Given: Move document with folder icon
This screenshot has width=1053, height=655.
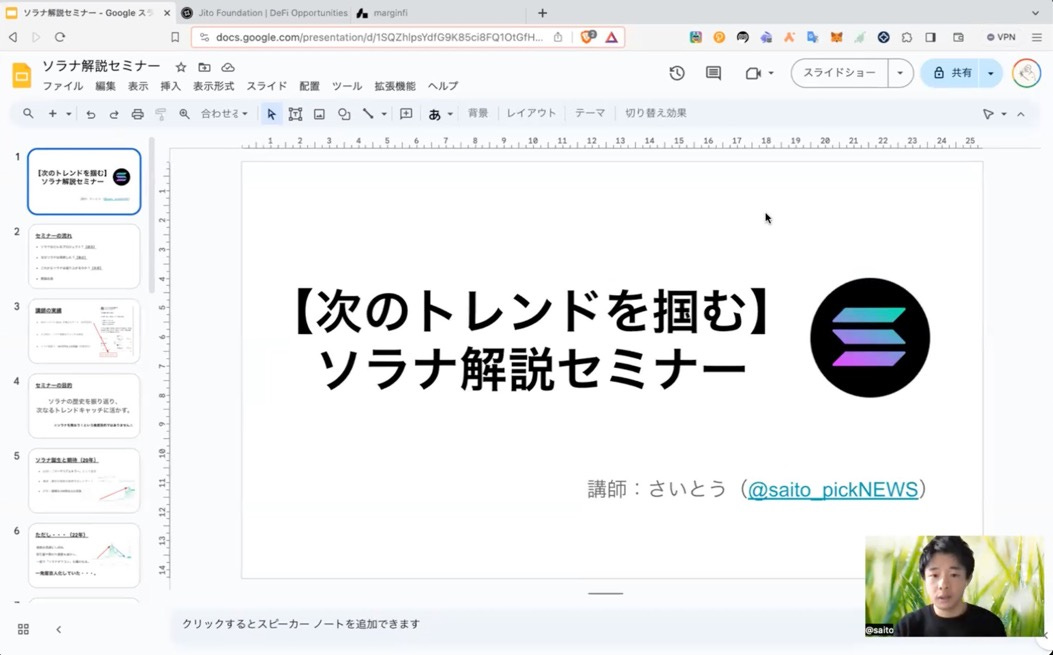Looking at the screenshot, I should (x=204, y=67).
